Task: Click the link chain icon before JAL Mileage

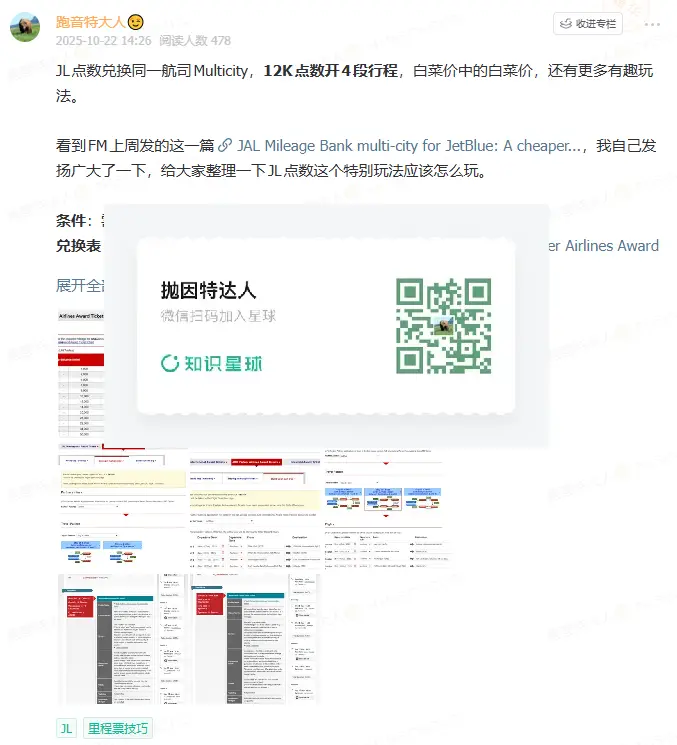Action: tap(226, 146)
